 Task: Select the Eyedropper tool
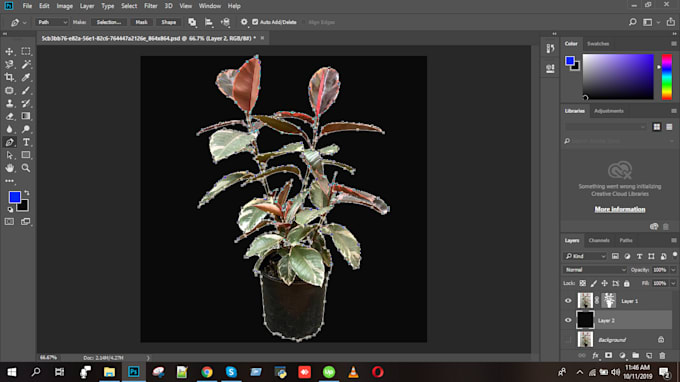[x=26, y=78]
